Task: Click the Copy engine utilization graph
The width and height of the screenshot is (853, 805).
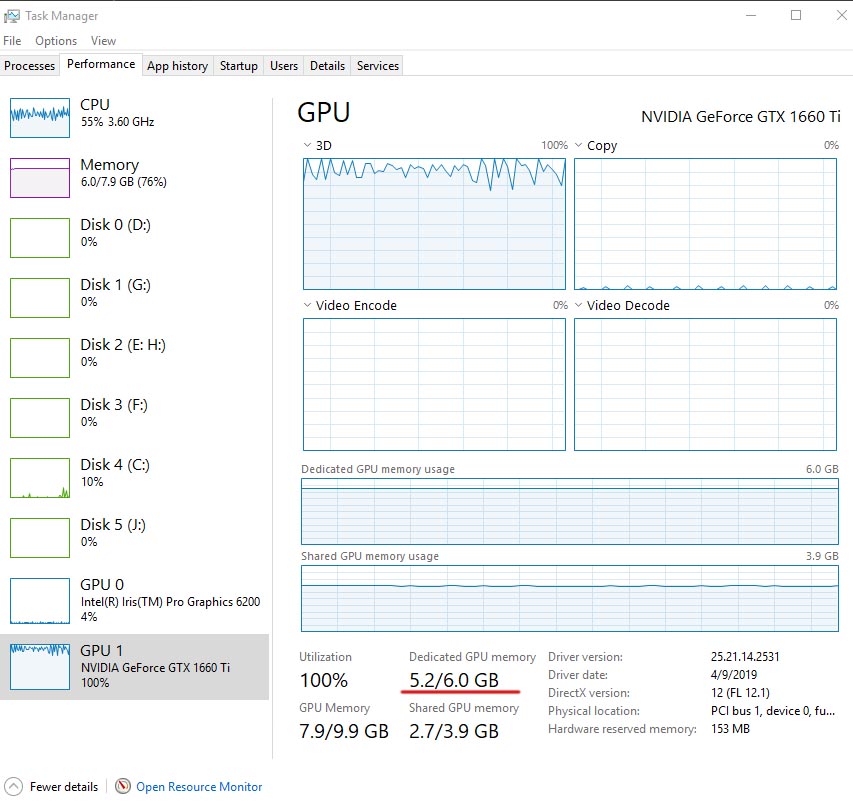Action: [x=705, y=224]
